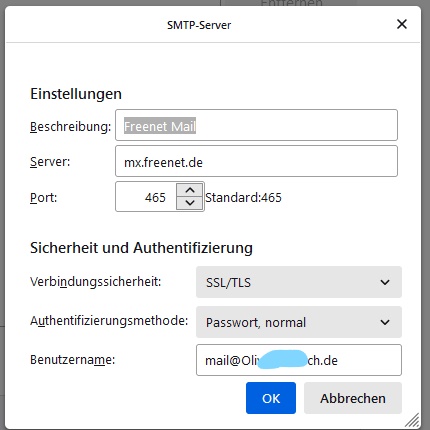Click the Beschreibung label
430x430 pixels.
pyautogui.click(x=70, y=127)
